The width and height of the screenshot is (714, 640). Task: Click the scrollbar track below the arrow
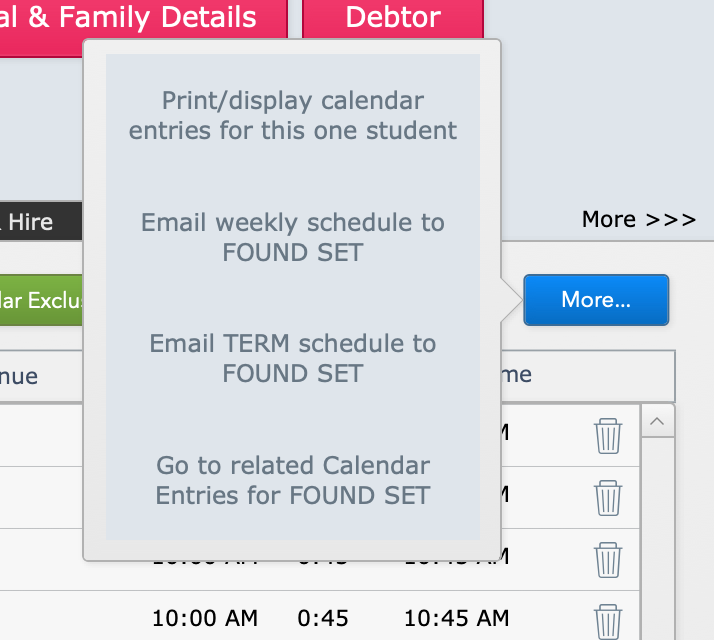point(657,538)
